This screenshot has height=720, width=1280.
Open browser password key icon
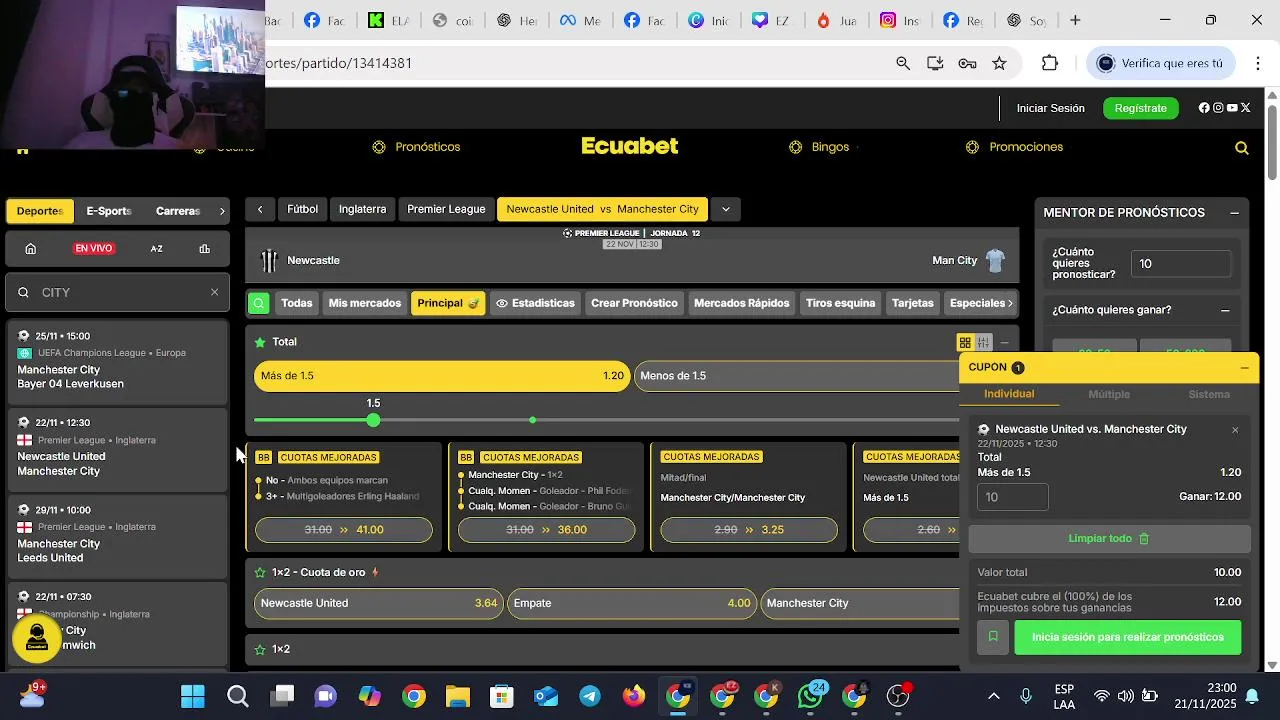(x=967, y=63)
